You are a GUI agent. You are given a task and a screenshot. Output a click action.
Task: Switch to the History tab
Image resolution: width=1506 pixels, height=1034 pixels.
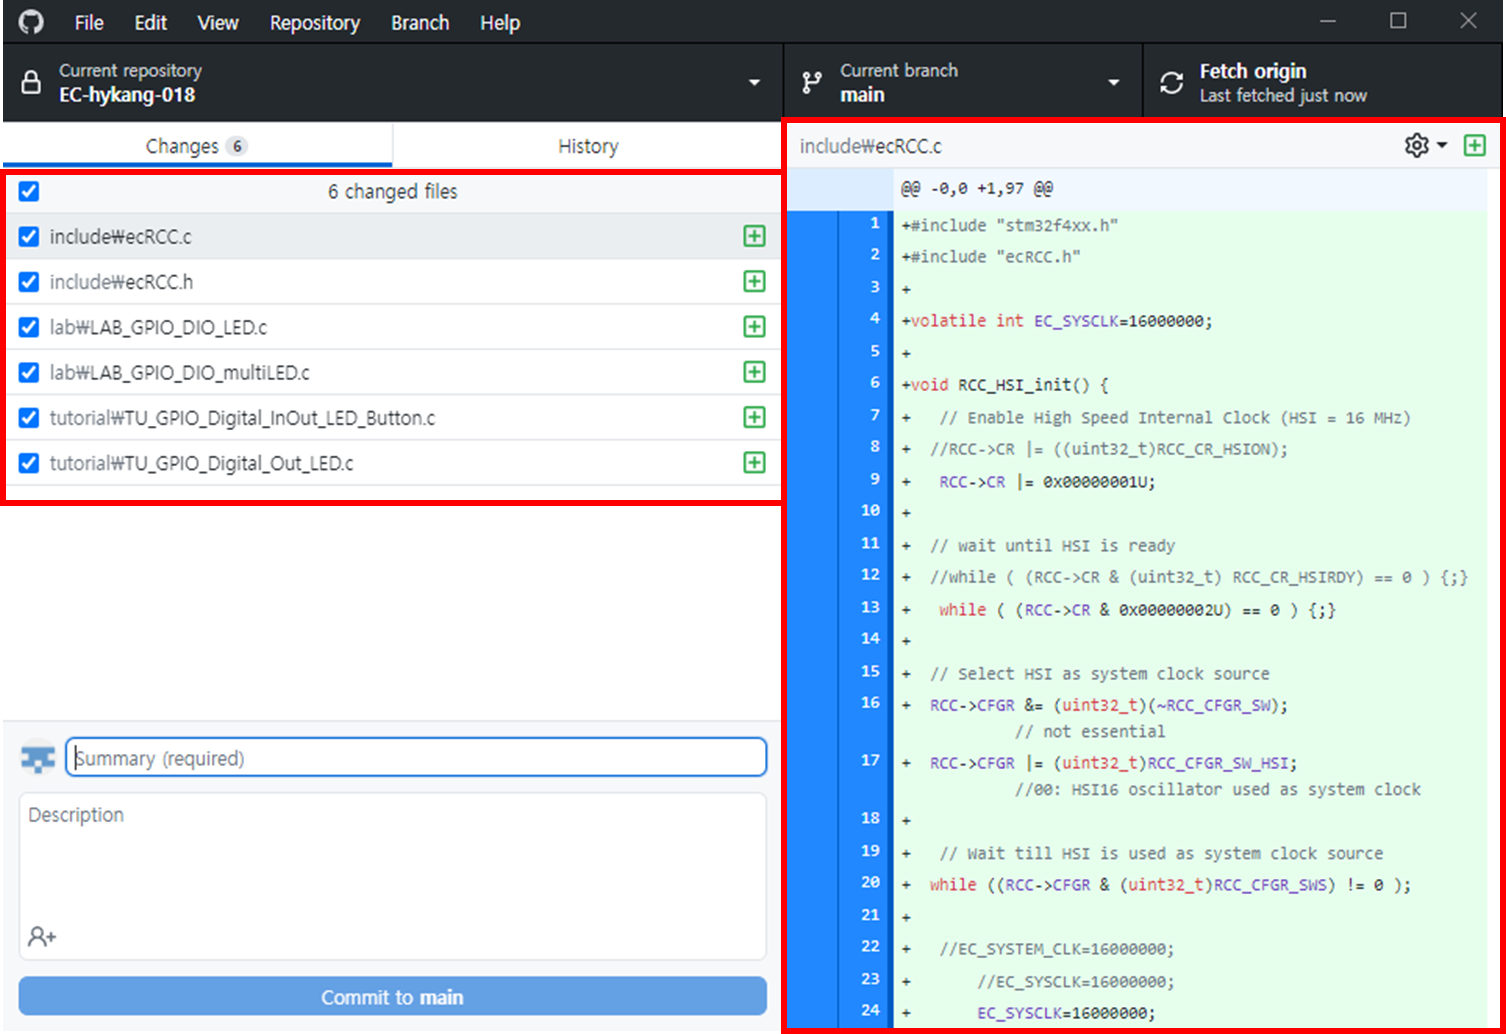587,146
